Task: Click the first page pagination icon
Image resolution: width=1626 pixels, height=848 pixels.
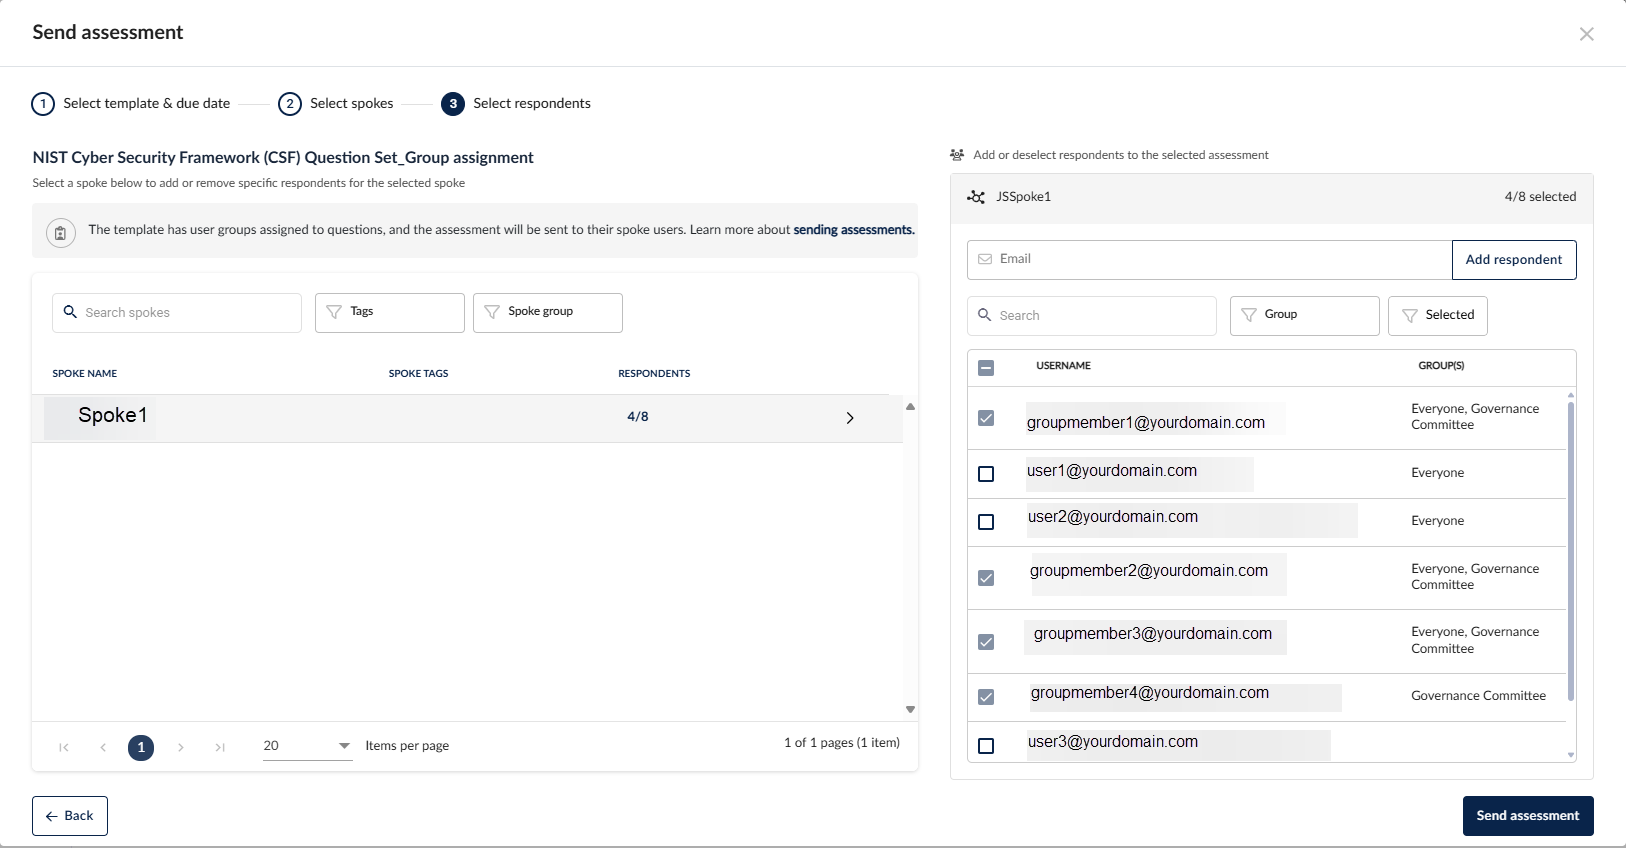Action: 64,747
